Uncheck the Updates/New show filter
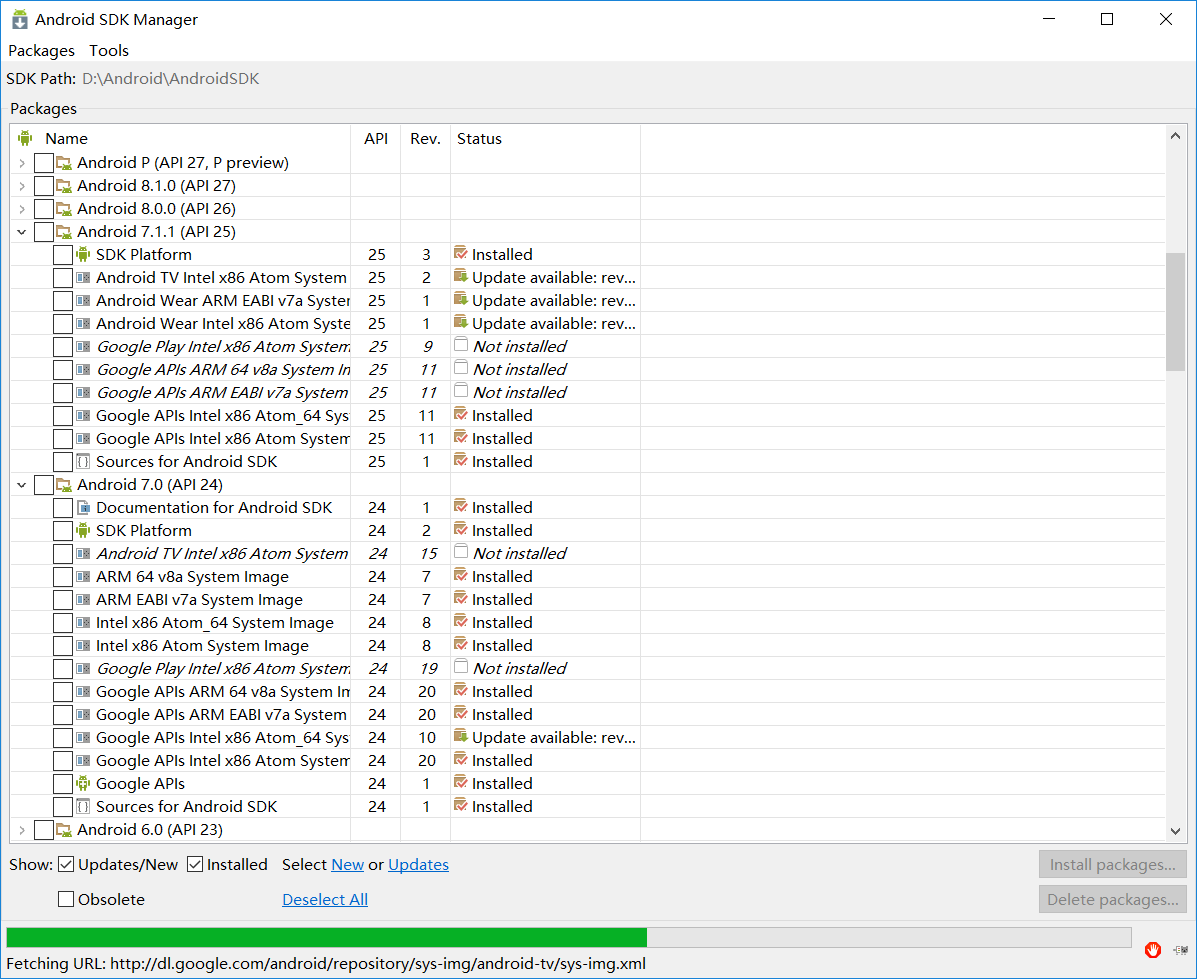Screen dimensions: 1197x979 point(66,864)
